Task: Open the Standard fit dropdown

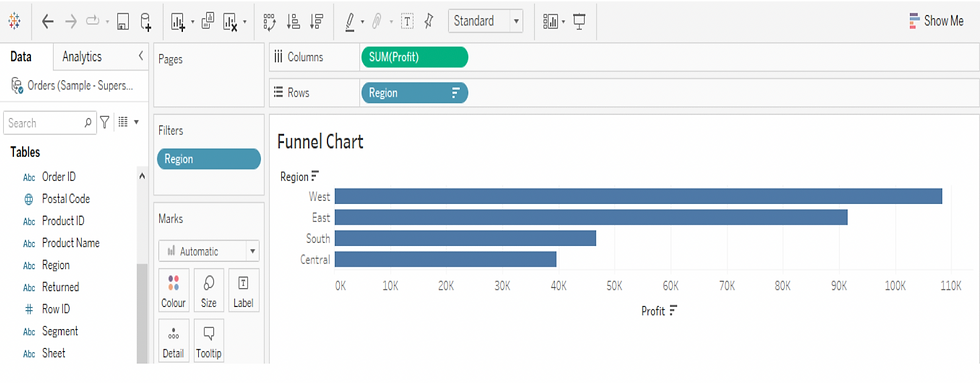Action: coord(486,21)
